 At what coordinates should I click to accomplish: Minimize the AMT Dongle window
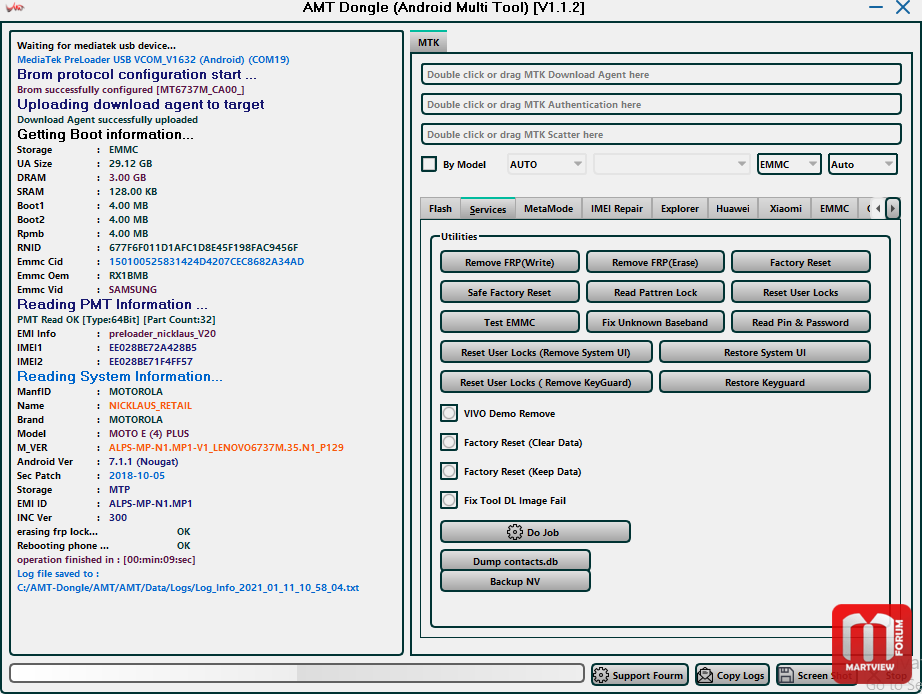tap(876, 8)
